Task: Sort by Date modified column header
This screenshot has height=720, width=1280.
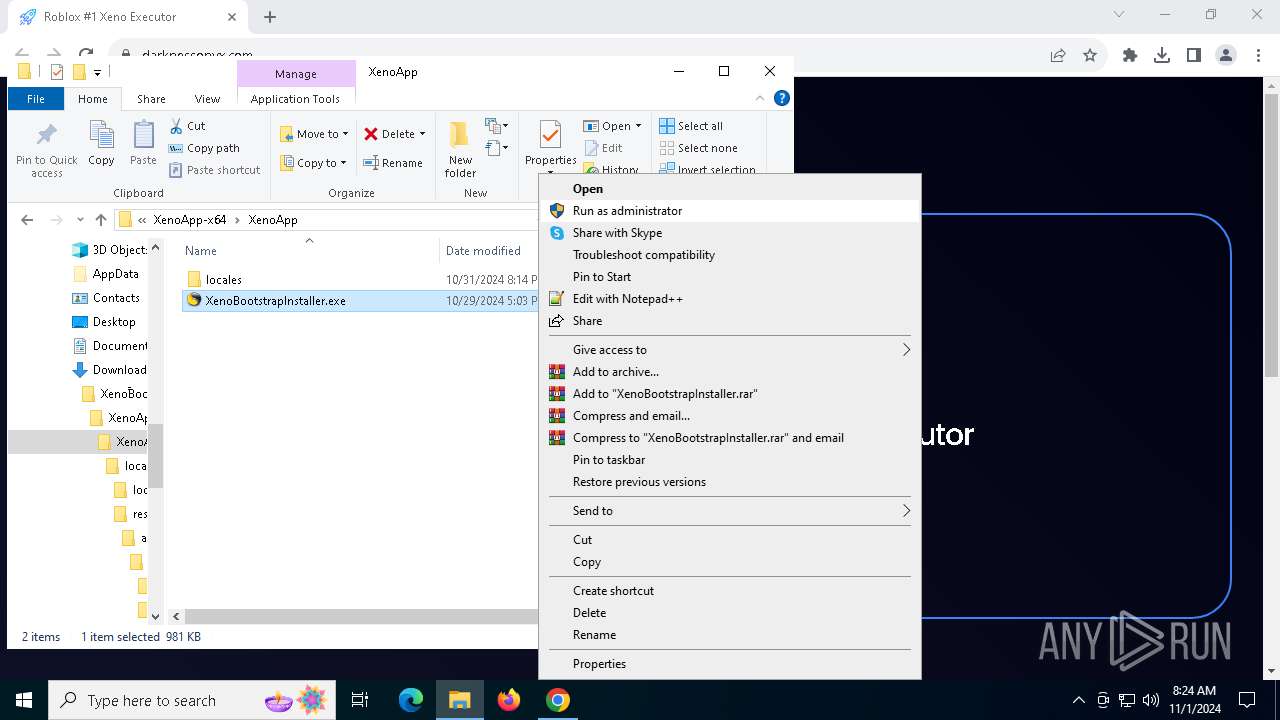Action: click(483, 251)
